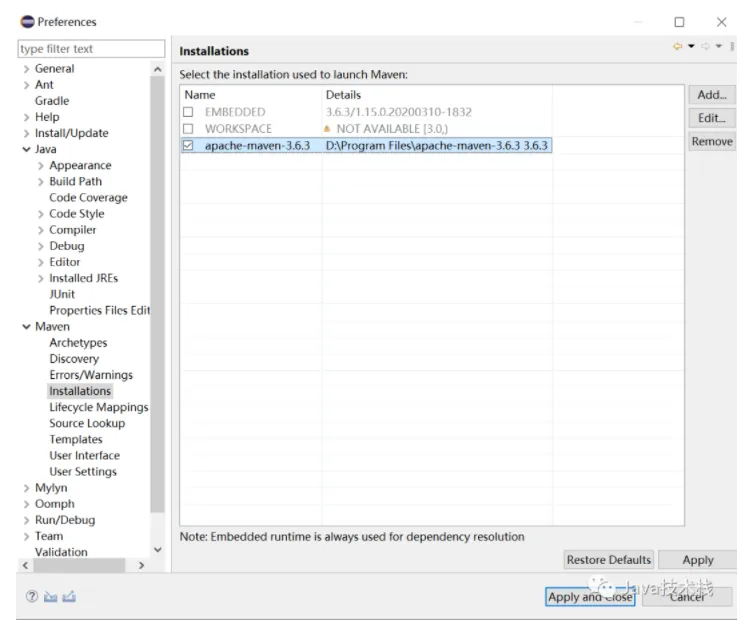Select Installations under Maven
The width and height of the screenshot is (740, 623).
click(x=80, y=391)
